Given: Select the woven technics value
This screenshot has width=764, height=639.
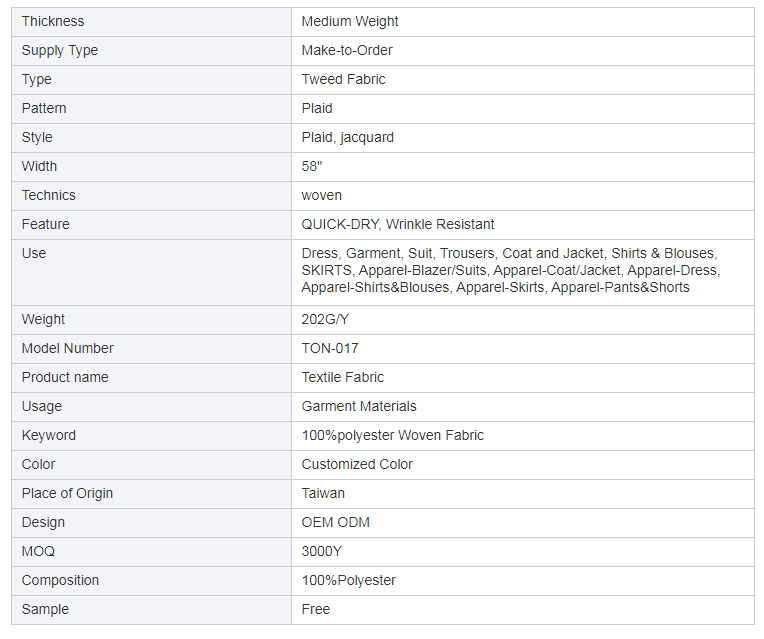Looking at the screenshot, I should [x=322, y=195].
